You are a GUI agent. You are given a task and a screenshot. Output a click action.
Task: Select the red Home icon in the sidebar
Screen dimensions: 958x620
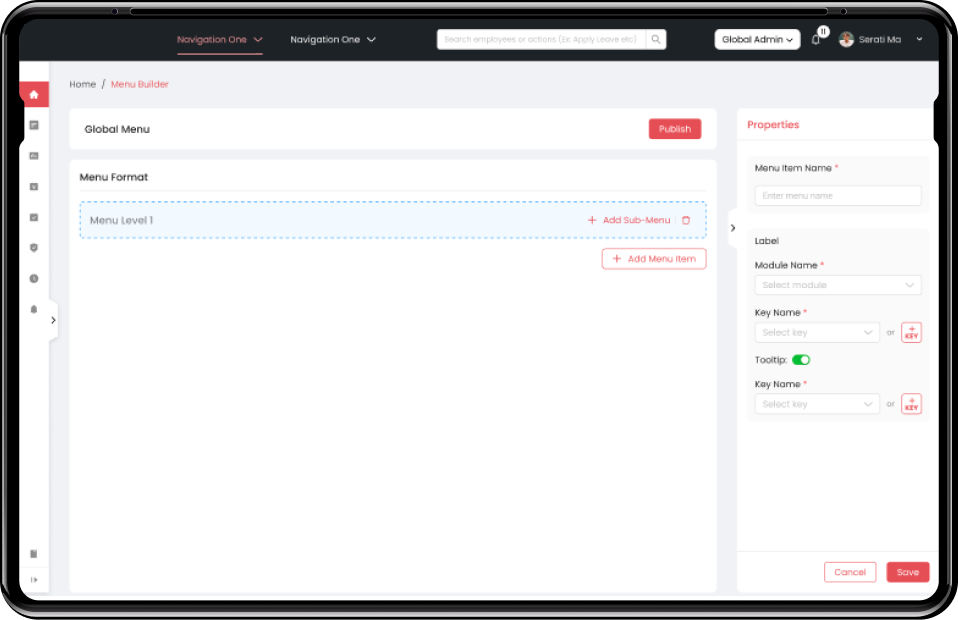tap(33, 94)
